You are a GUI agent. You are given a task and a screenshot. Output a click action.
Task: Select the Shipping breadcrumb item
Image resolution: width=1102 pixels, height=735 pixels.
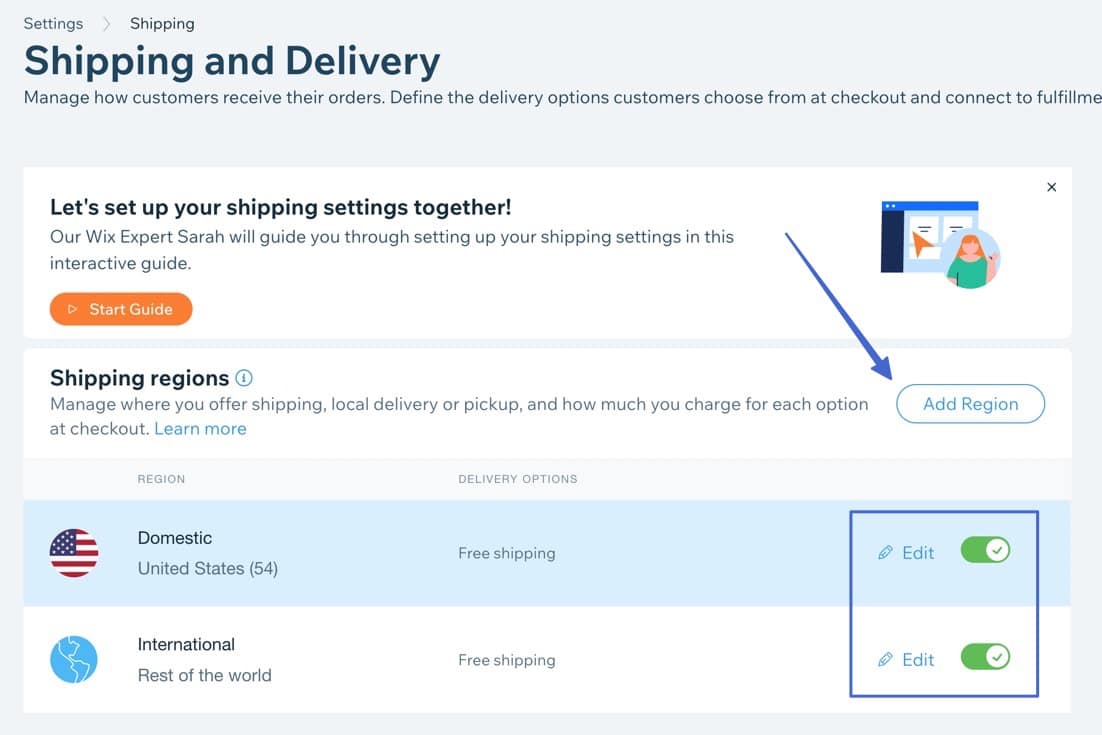pos(162,23)
